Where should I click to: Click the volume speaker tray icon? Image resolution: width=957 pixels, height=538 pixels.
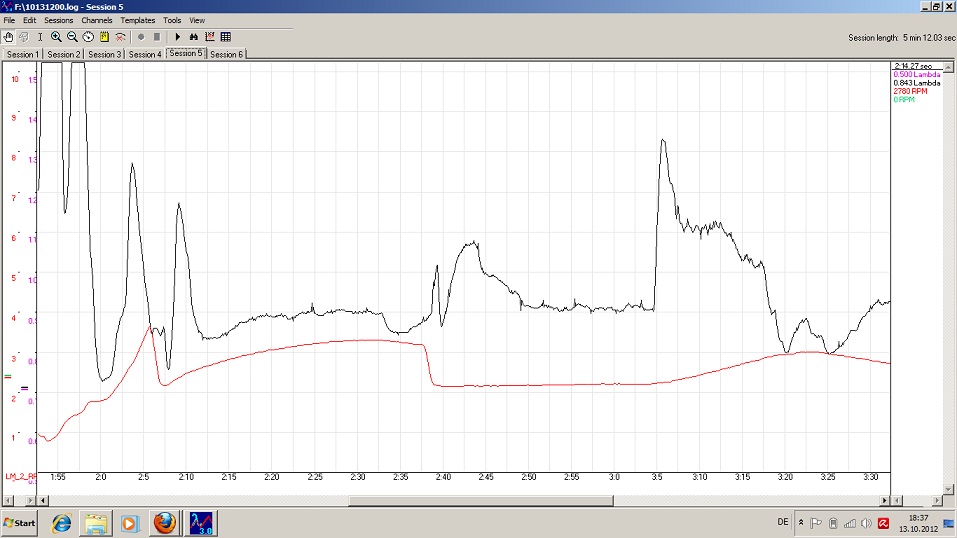867,523
